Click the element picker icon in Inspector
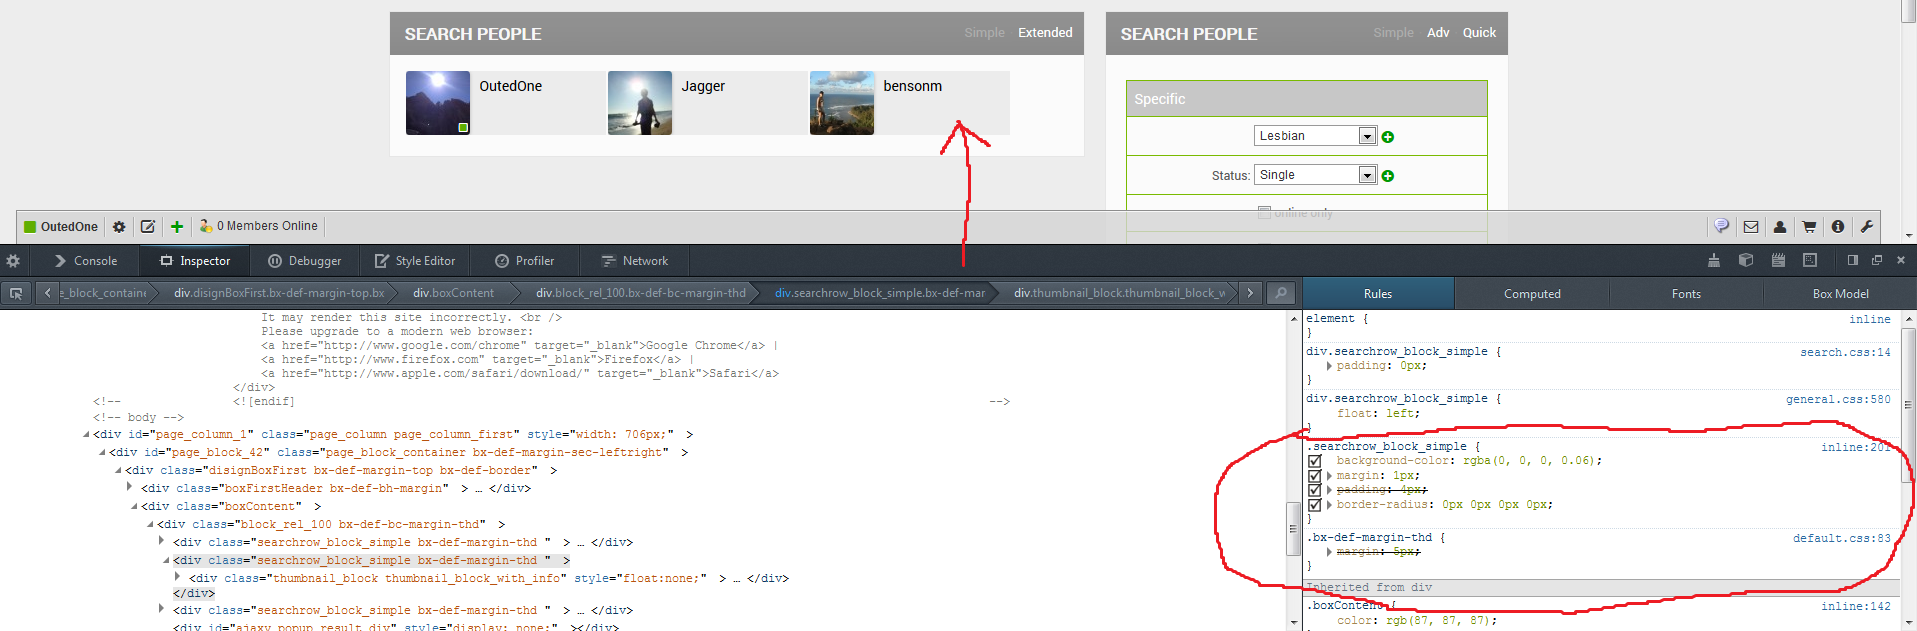Screen dimensions: 1917x631 [16, 293]
